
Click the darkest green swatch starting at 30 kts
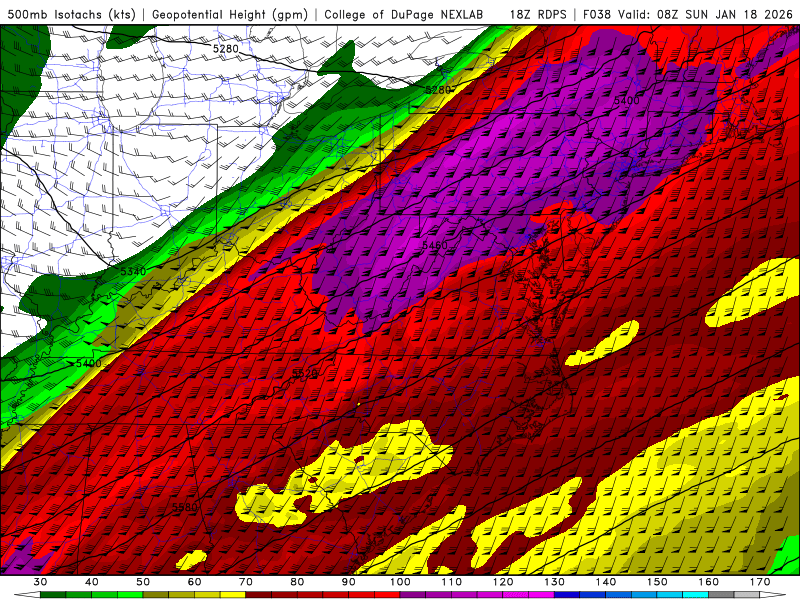53,595
